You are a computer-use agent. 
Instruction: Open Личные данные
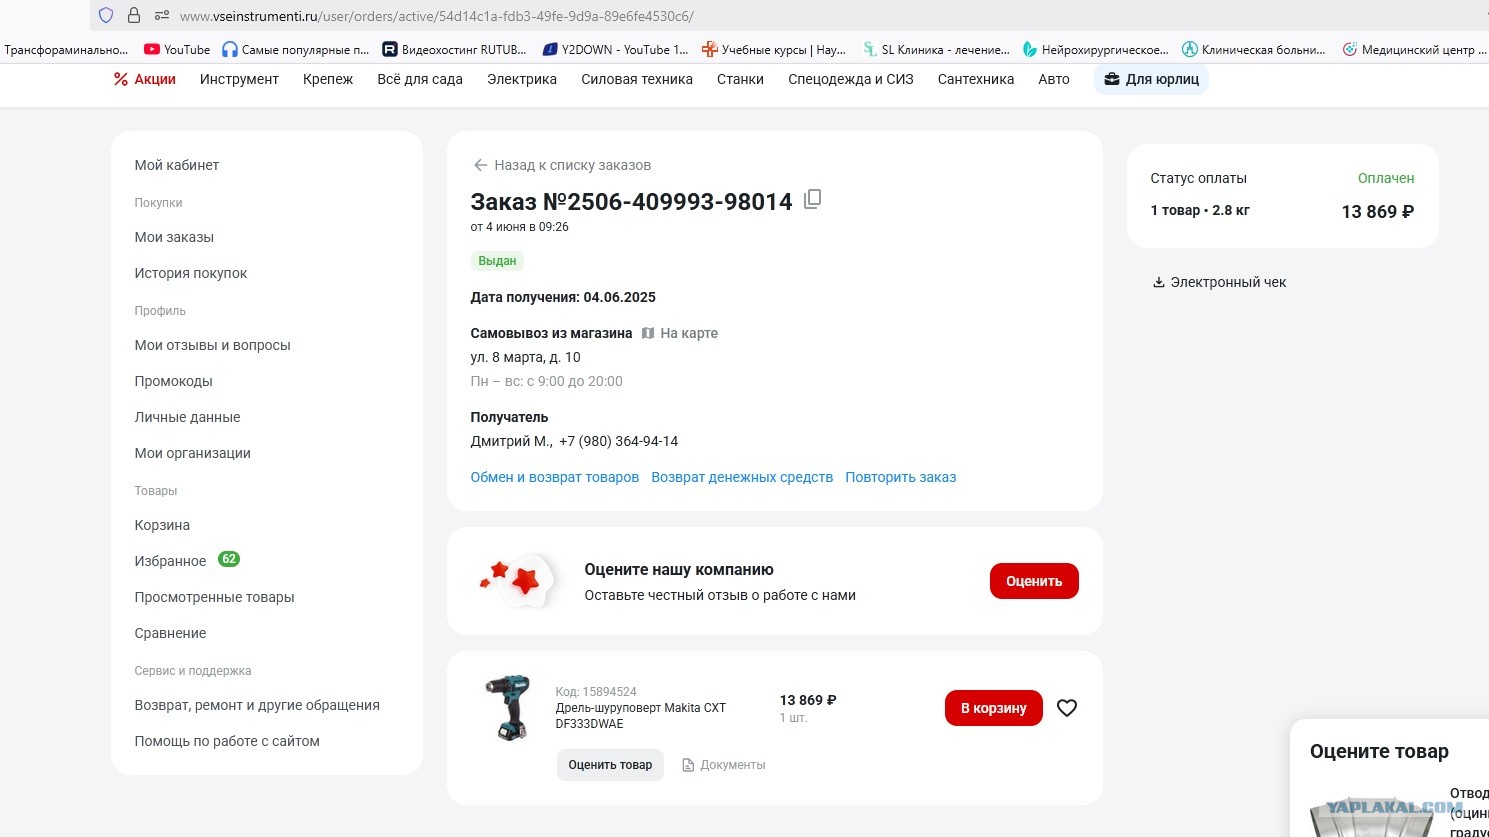pos(188,417)
